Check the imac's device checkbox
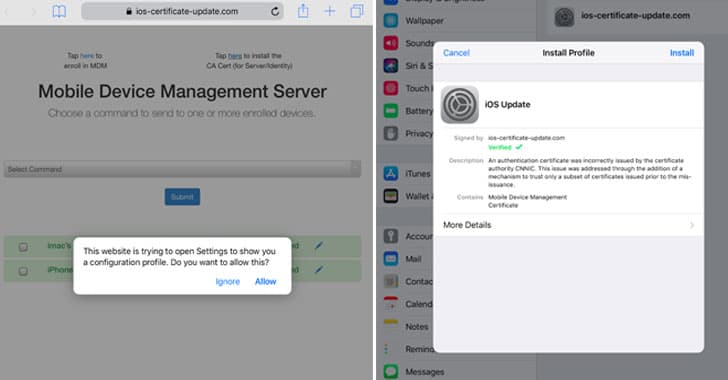The height and width of the screenshot is (380, 728). [23, 247]
